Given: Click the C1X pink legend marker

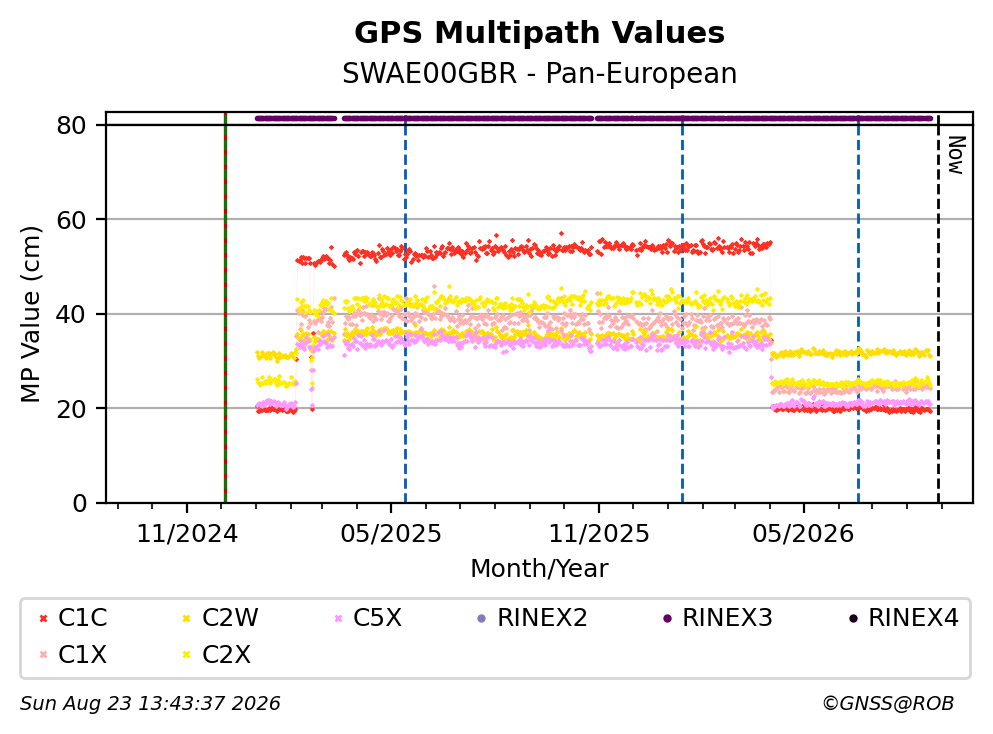Looking at the screenshot, I should point(43,655).
